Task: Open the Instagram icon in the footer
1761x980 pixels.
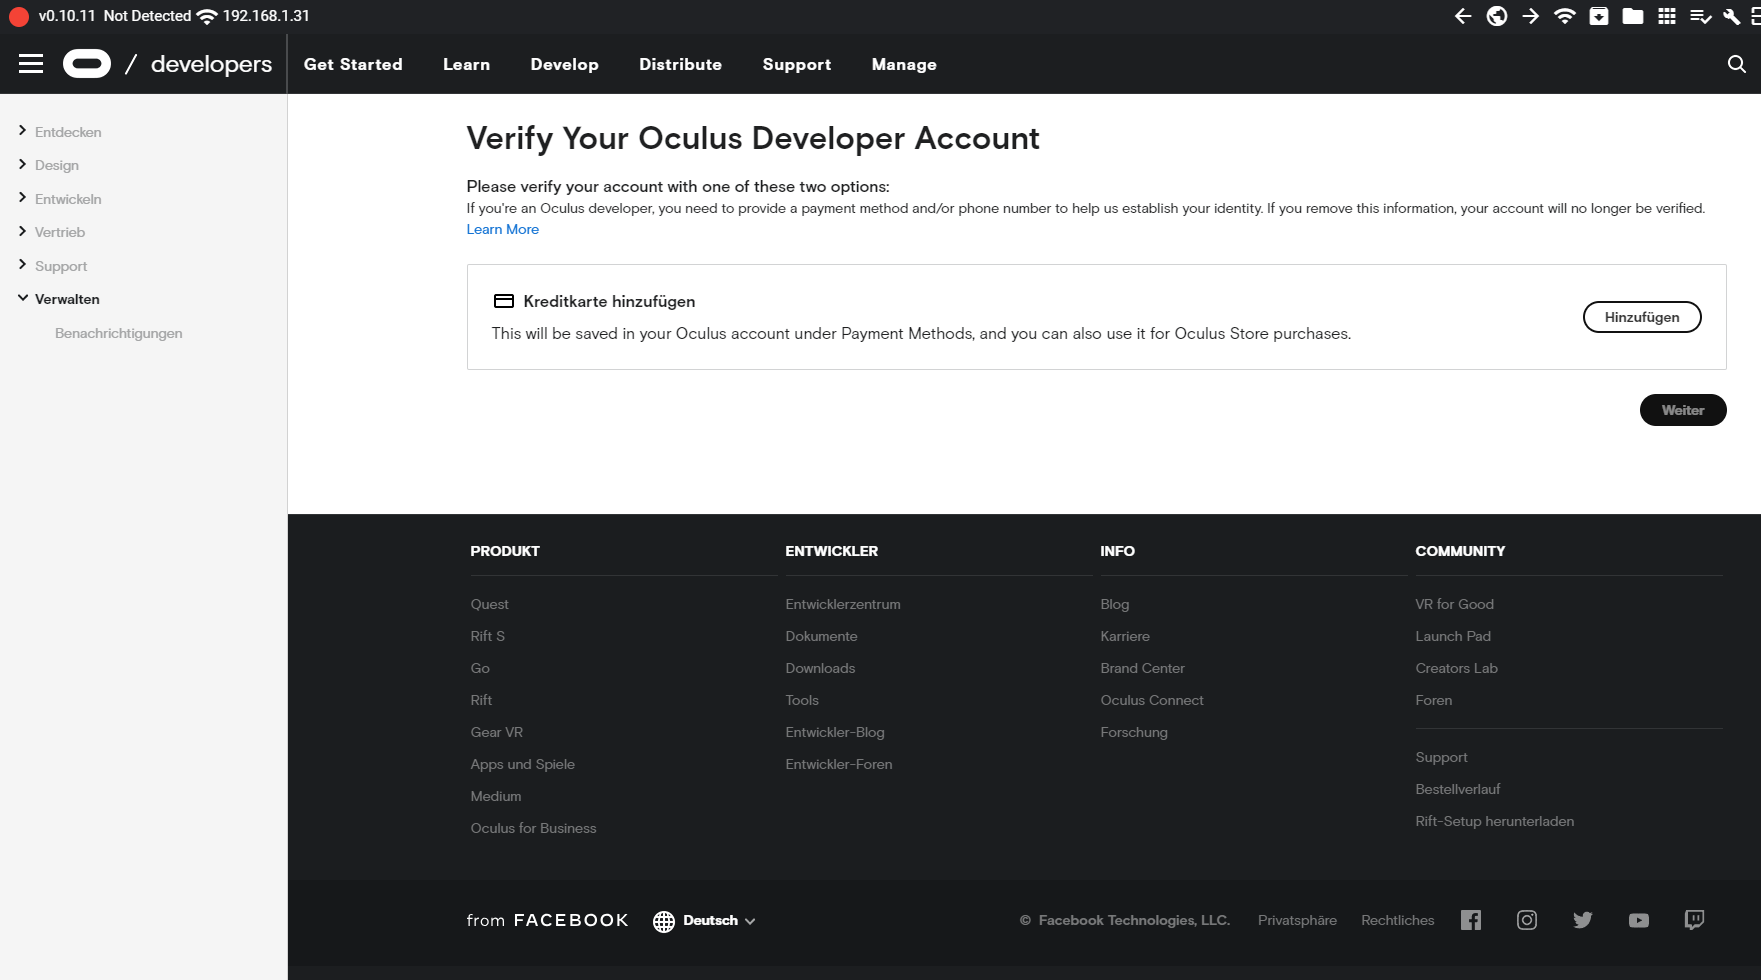Action: [1527, 920]
